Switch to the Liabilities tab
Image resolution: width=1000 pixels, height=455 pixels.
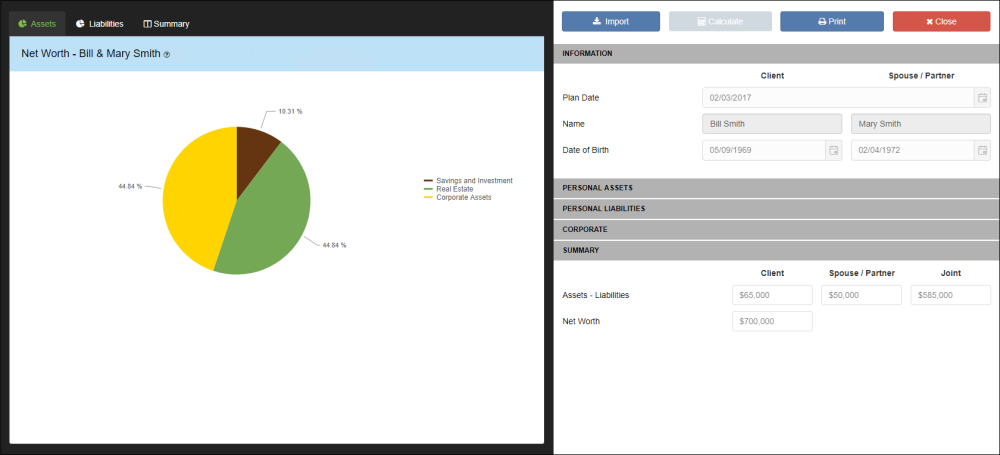click(99, 24)
